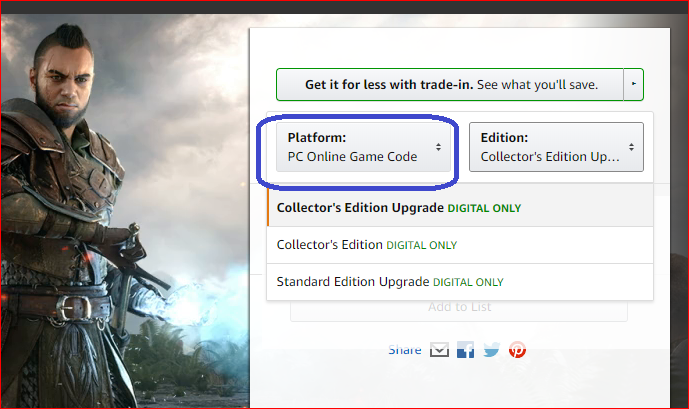Select Collector's Edition digital only option
689x409 pixels.
(x=460, y=245)
